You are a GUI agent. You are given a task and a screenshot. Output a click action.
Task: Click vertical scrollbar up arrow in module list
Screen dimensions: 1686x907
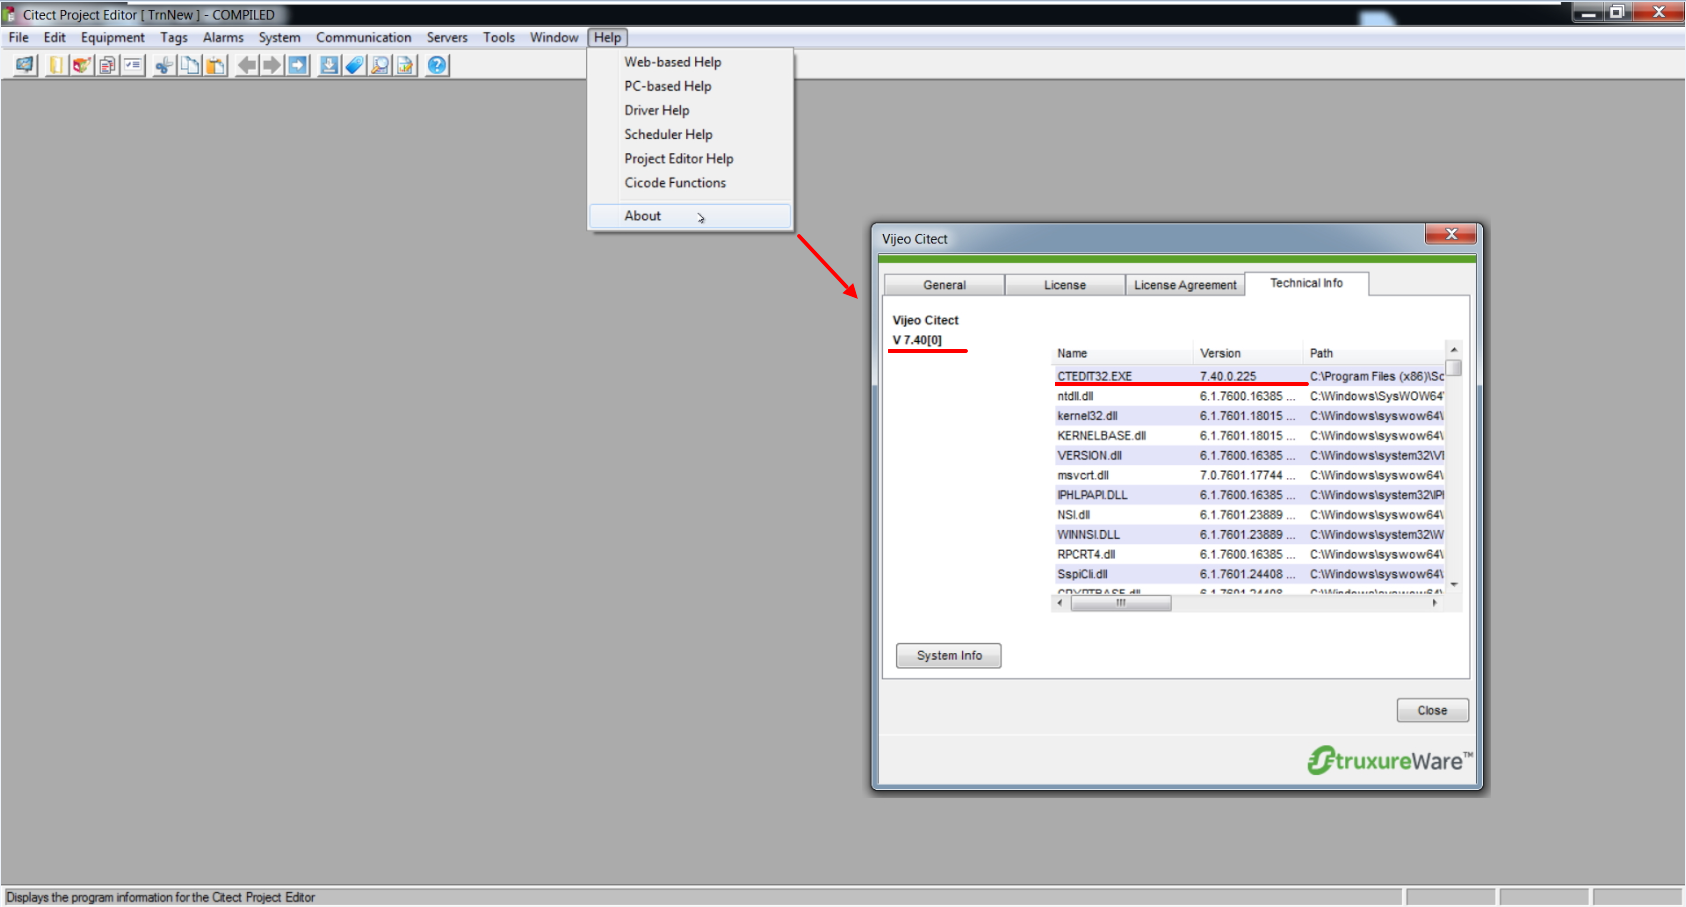[x=1454, y=350]
